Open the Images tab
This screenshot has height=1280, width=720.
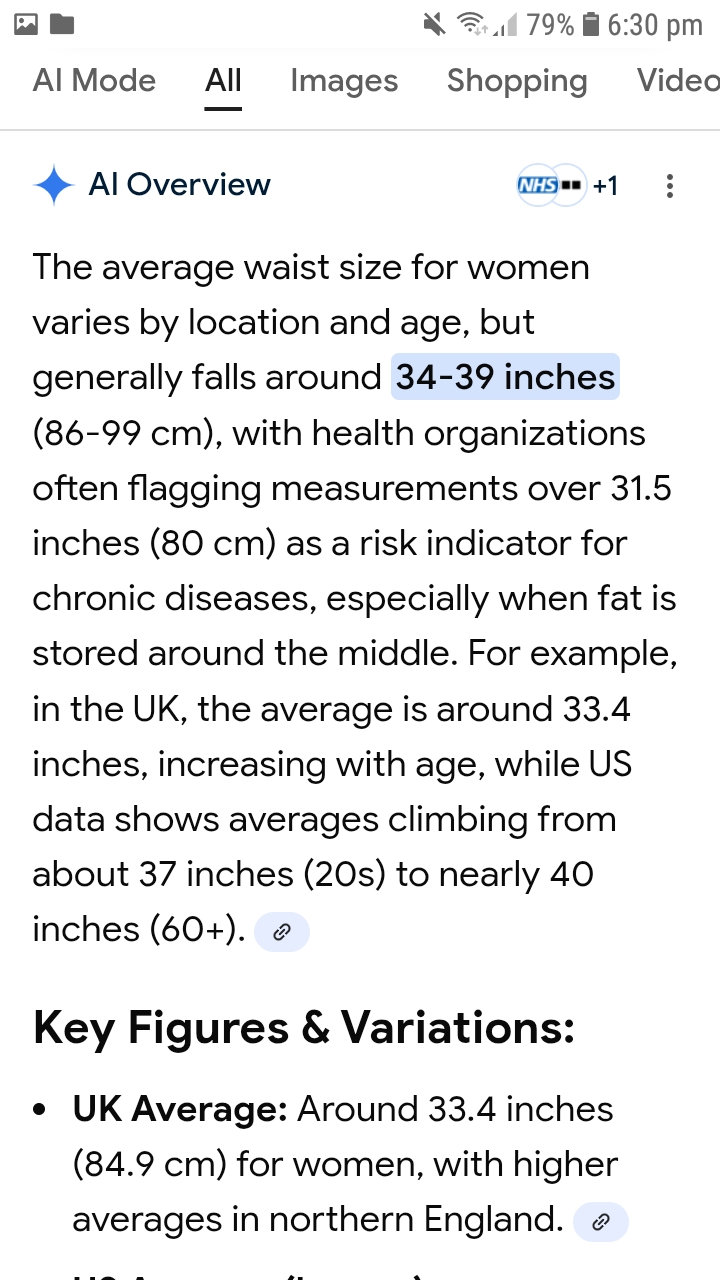coord(344,81)
